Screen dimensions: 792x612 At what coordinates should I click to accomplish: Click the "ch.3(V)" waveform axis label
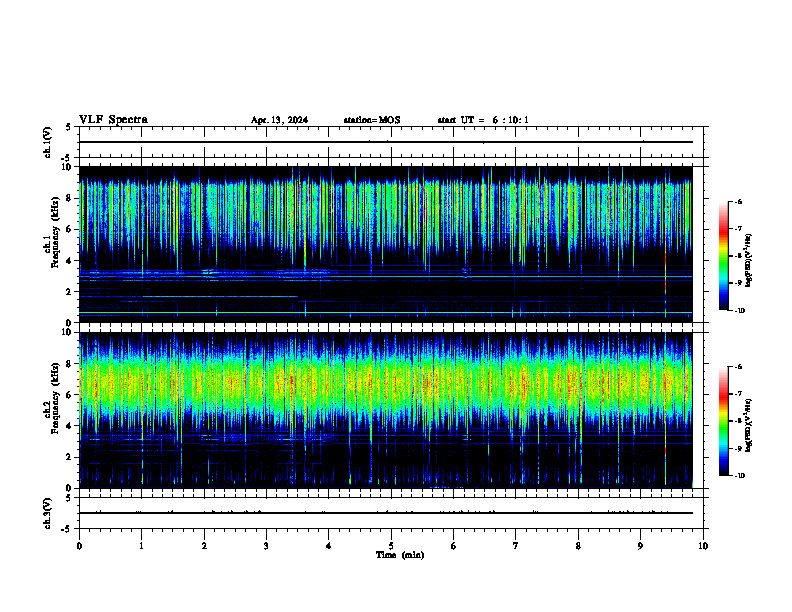coord(47,513)
